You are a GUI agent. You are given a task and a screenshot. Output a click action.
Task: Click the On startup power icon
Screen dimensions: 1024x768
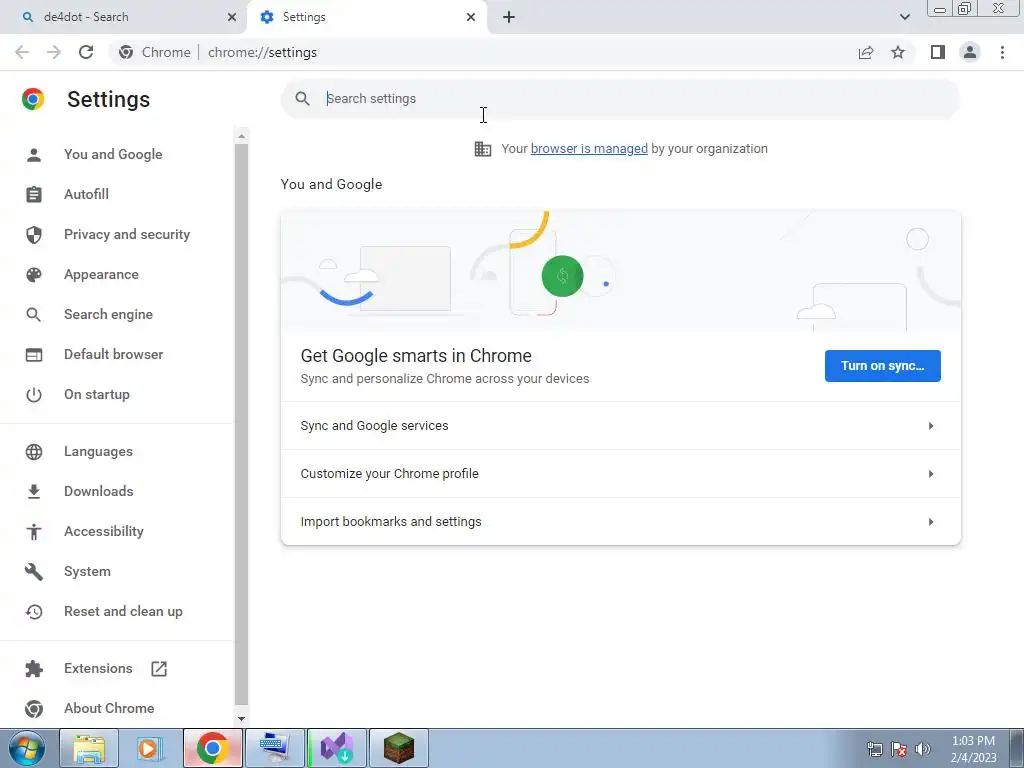click(34, 394)
